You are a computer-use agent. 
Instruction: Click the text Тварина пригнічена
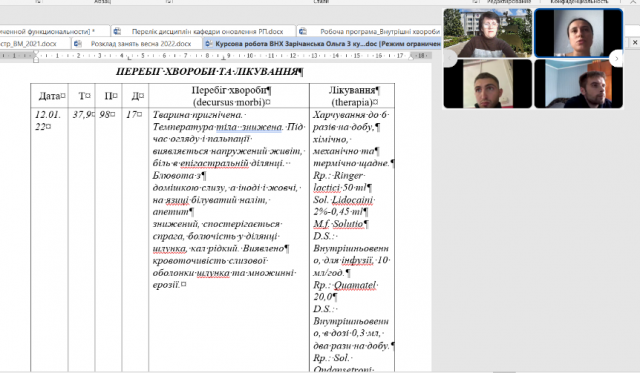(198, 115)
